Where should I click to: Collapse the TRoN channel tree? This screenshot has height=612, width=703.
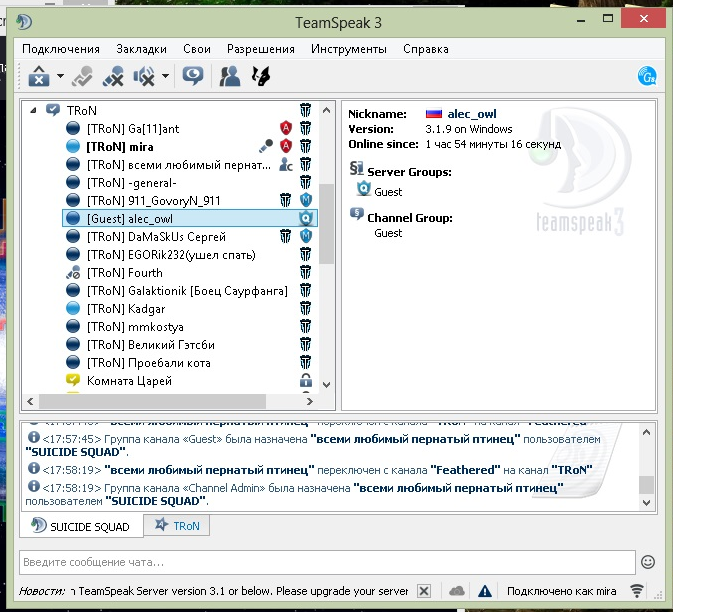(x=33, y=110)
